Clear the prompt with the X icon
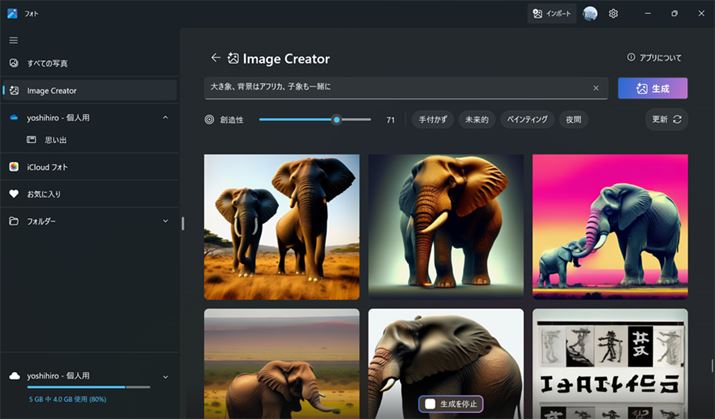 pyautogui.click(x=596, y=88)
